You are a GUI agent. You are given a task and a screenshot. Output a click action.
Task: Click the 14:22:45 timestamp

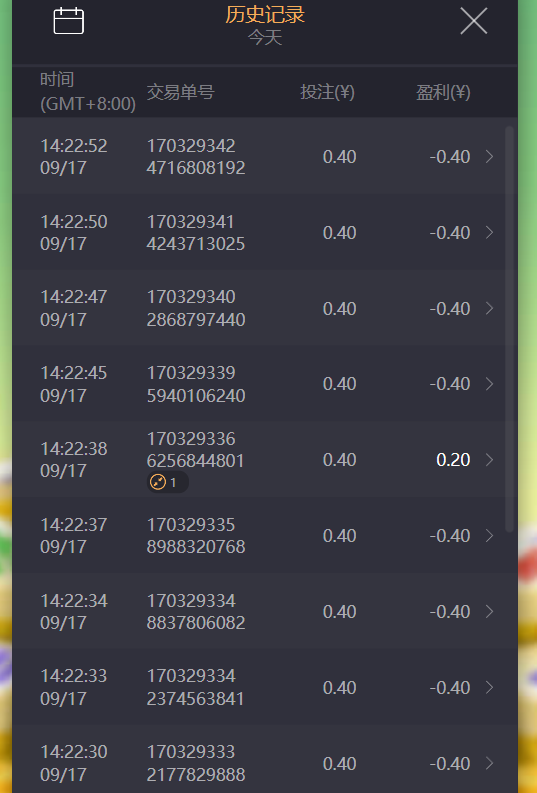tap(74, 373)
